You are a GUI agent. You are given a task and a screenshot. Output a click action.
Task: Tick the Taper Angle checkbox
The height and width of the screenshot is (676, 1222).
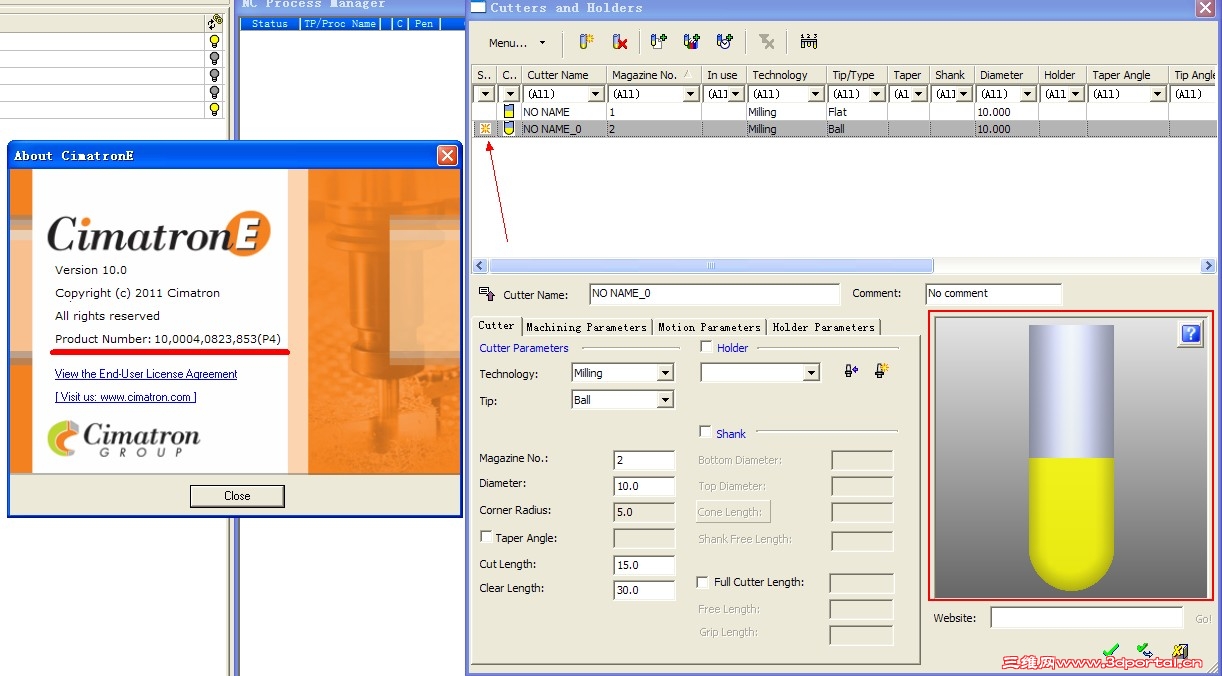pos(486,537)
